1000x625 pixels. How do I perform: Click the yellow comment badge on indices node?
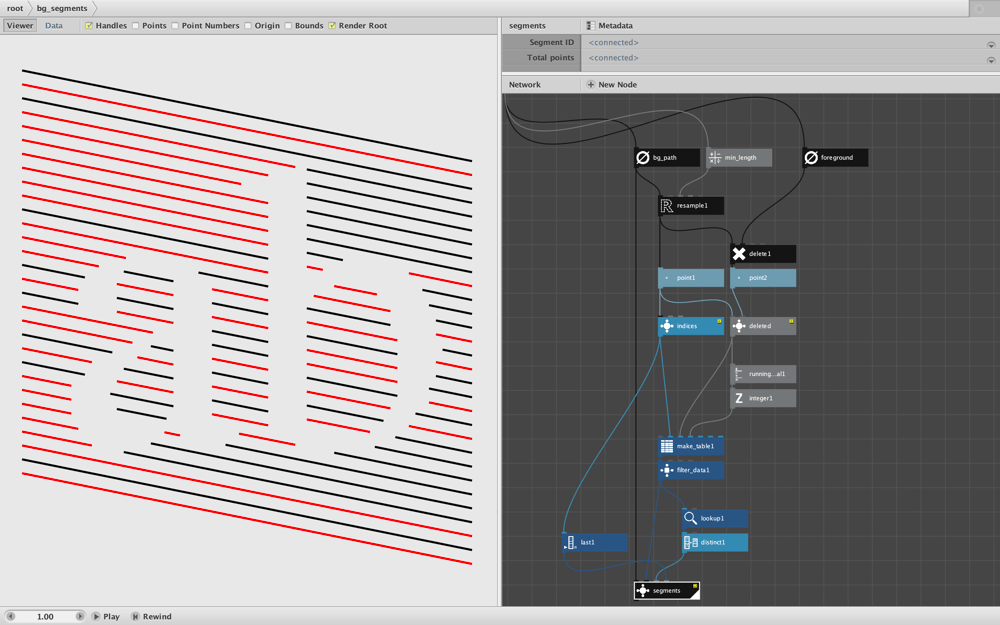719,321
